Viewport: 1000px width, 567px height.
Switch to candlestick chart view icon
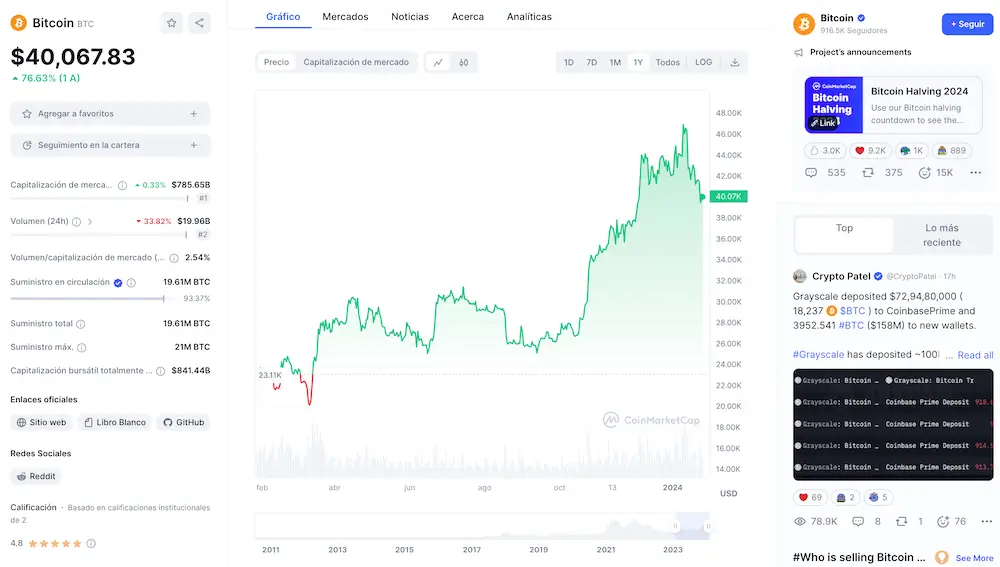tap(464, 62)
